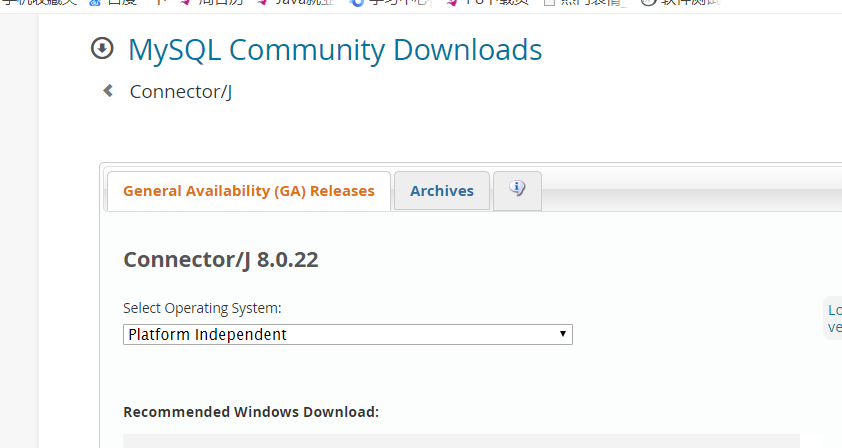Click the Baidu paw bookmark icon
The image size is (842, 448).
click(x=95, y=2)
